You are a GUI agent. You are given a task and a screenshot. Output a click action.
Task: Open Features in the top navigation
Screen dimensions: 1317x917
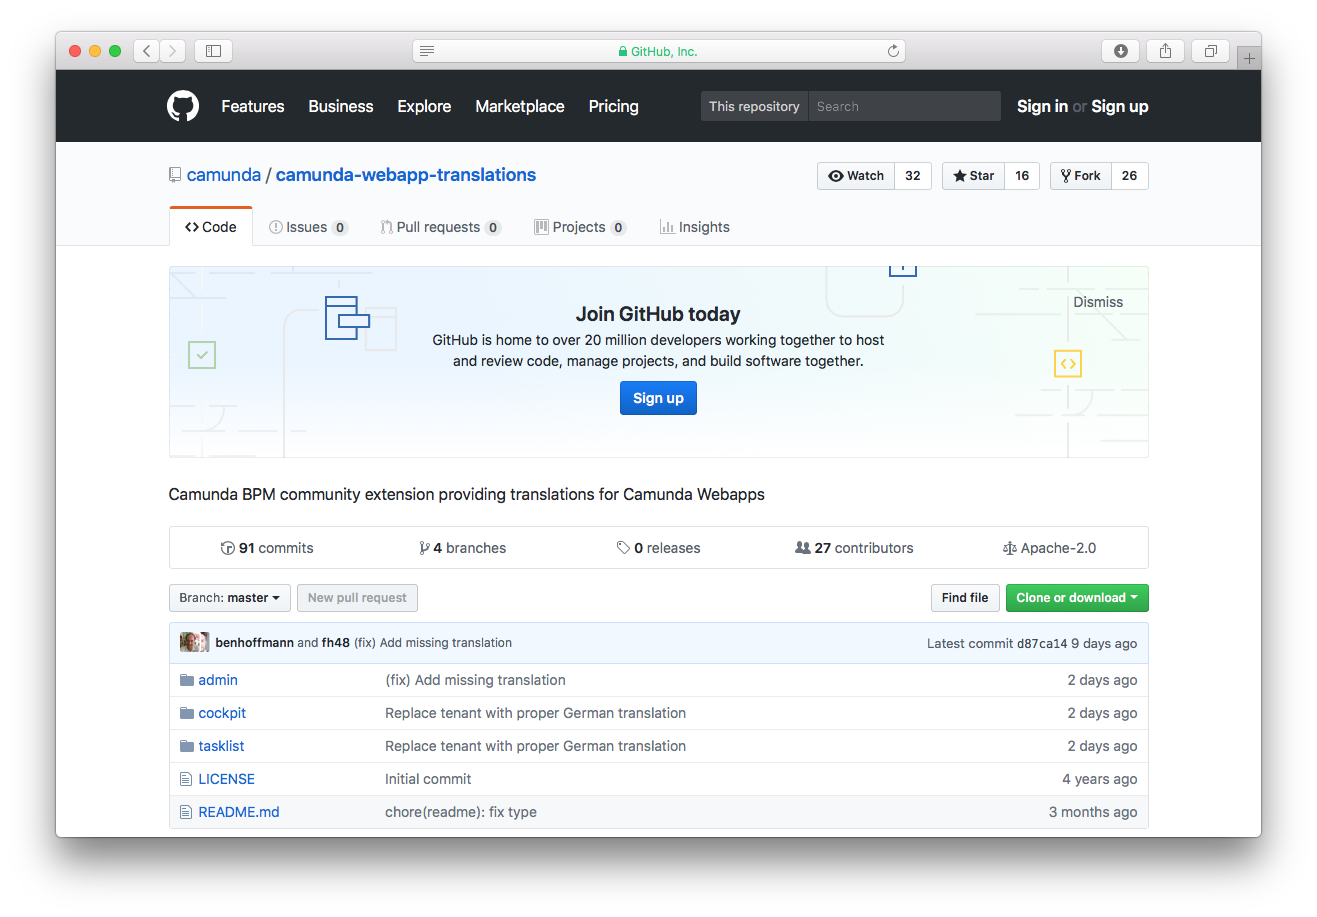(x=253, y=106)
